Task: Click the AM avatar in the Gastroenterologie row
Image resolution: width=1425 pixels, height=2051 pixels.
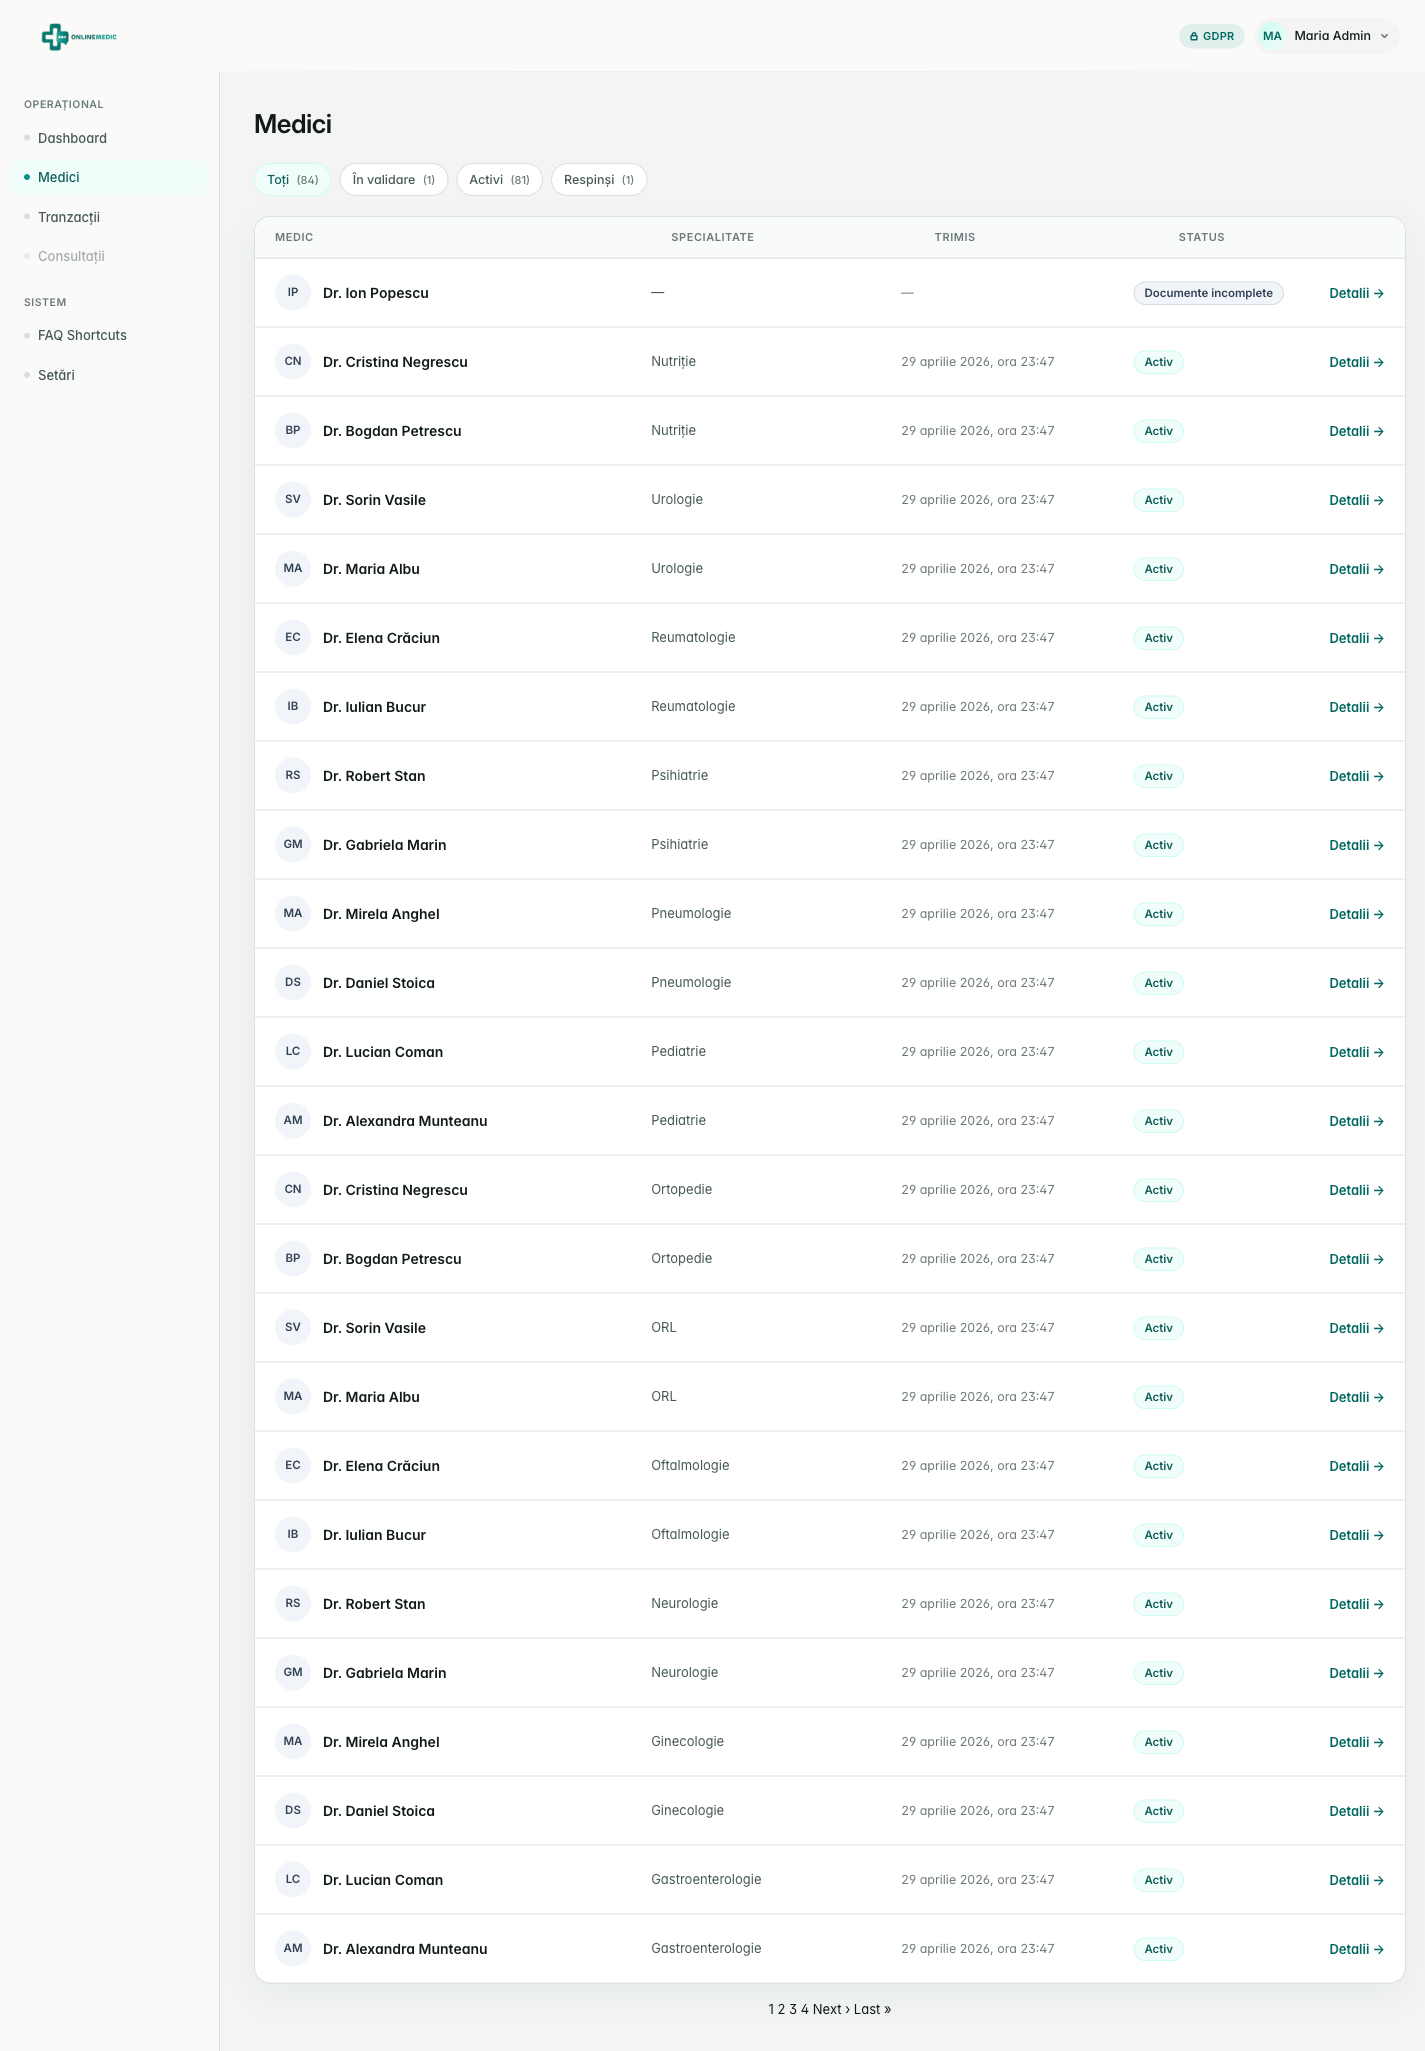Action: pos(293,1949)
